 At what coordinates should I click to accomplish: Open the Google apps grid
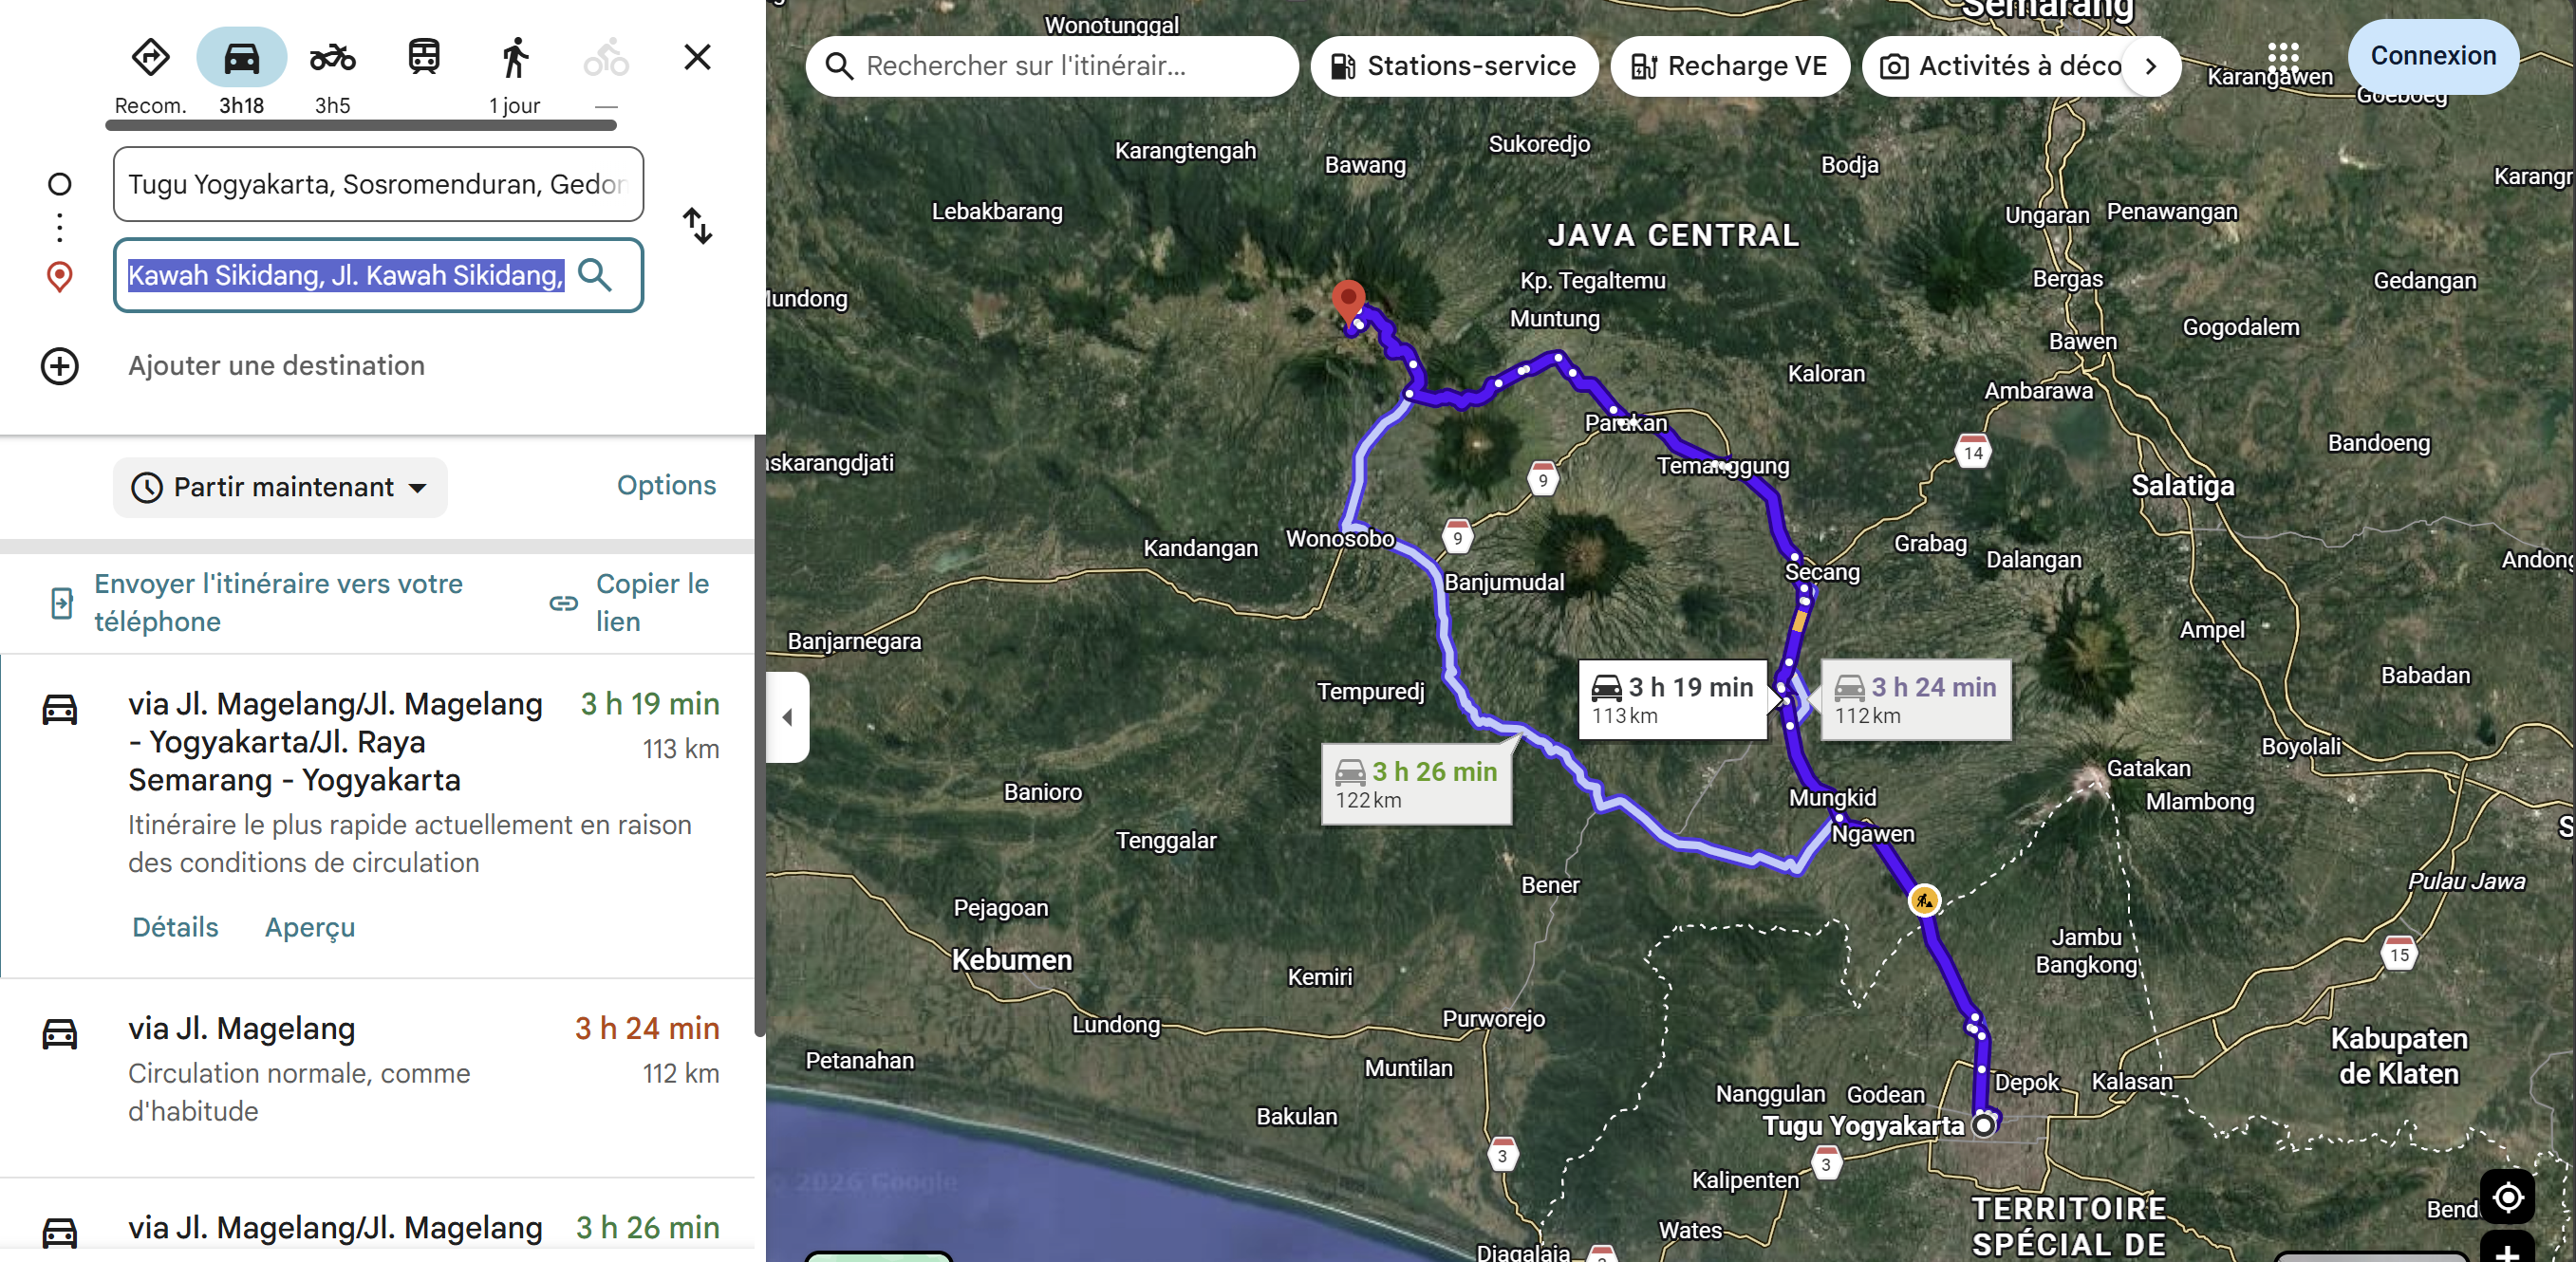(2283, 57)
